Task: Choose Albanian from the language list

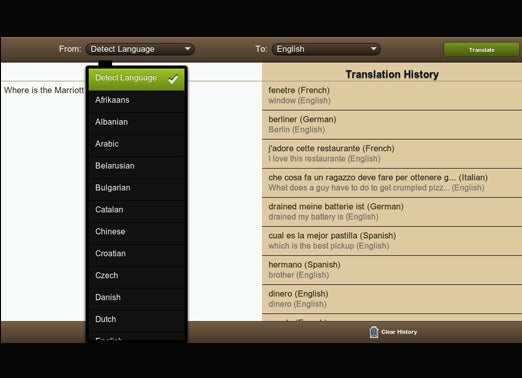Action: click(136, 122)
